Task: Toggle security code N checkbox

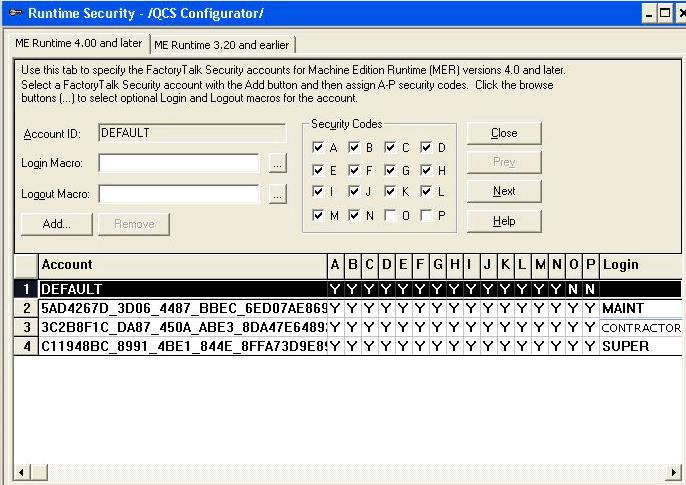Action: click(354, 215)
